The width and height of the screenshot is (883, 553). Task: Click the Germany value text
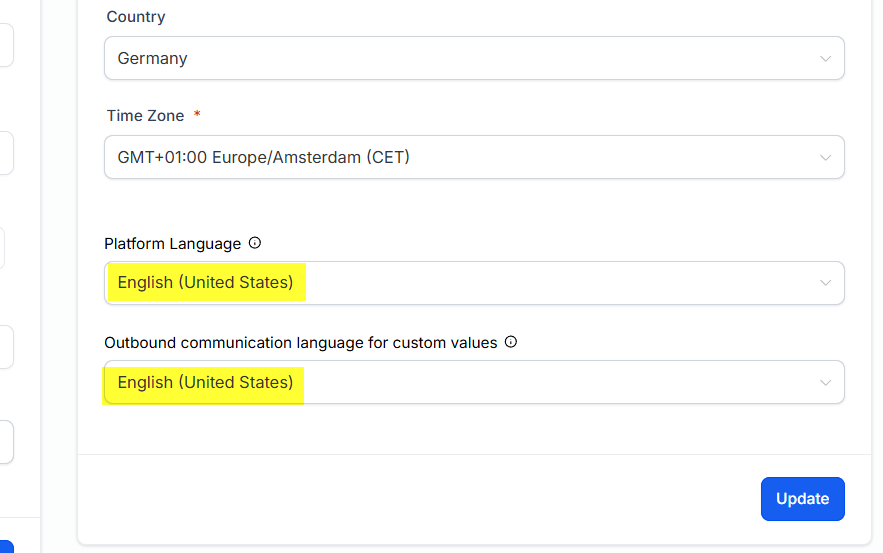(x=152, y=59)
